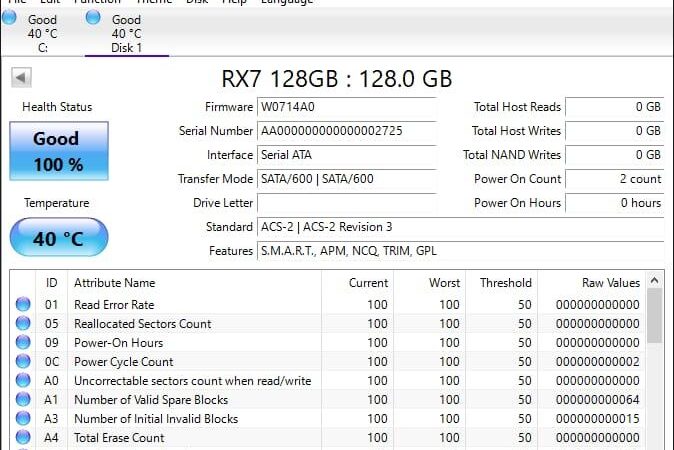Click the Total Erase Count status orb
The height and width of the screenshot is (450, 674).
pos(23,438)
